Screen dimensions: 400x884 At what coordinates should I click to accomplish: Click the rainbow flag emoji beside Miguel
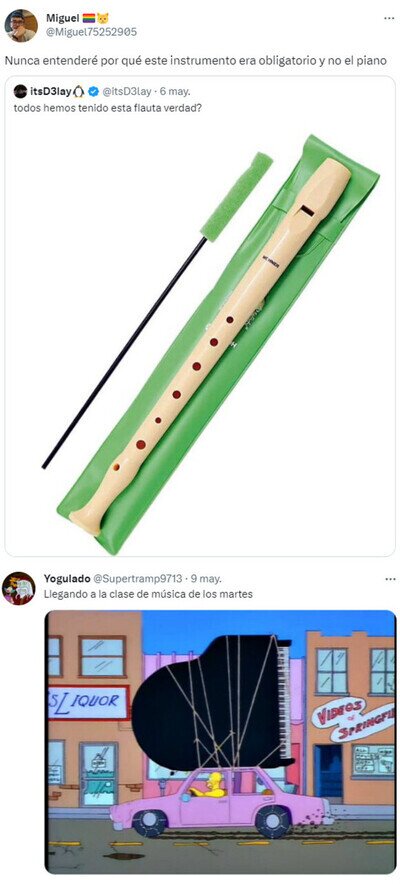[x=89, y=18]
